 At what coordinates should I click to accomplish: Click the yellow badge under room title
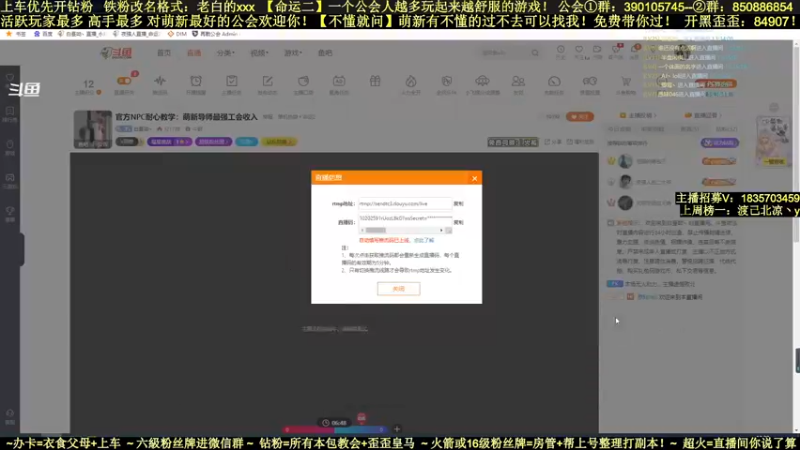pyautogui.click(x=279, y=142)
